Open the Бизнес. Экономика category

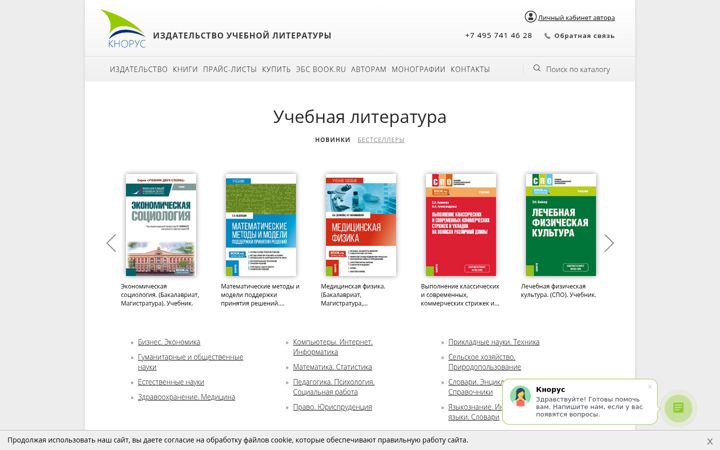coord(169,342)
